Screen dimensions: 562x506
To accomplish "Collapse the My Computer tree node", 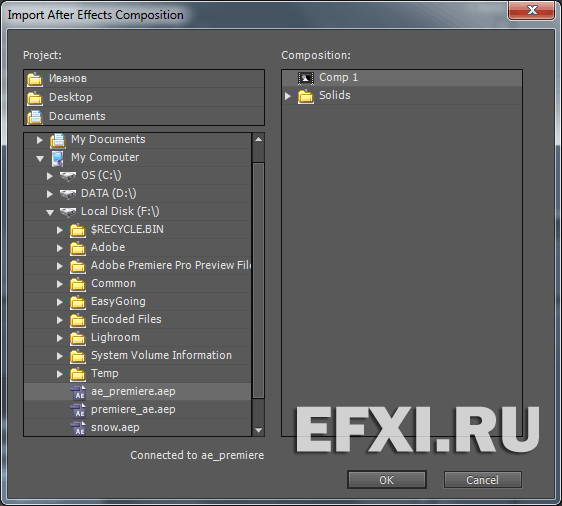I will point(40,158).
